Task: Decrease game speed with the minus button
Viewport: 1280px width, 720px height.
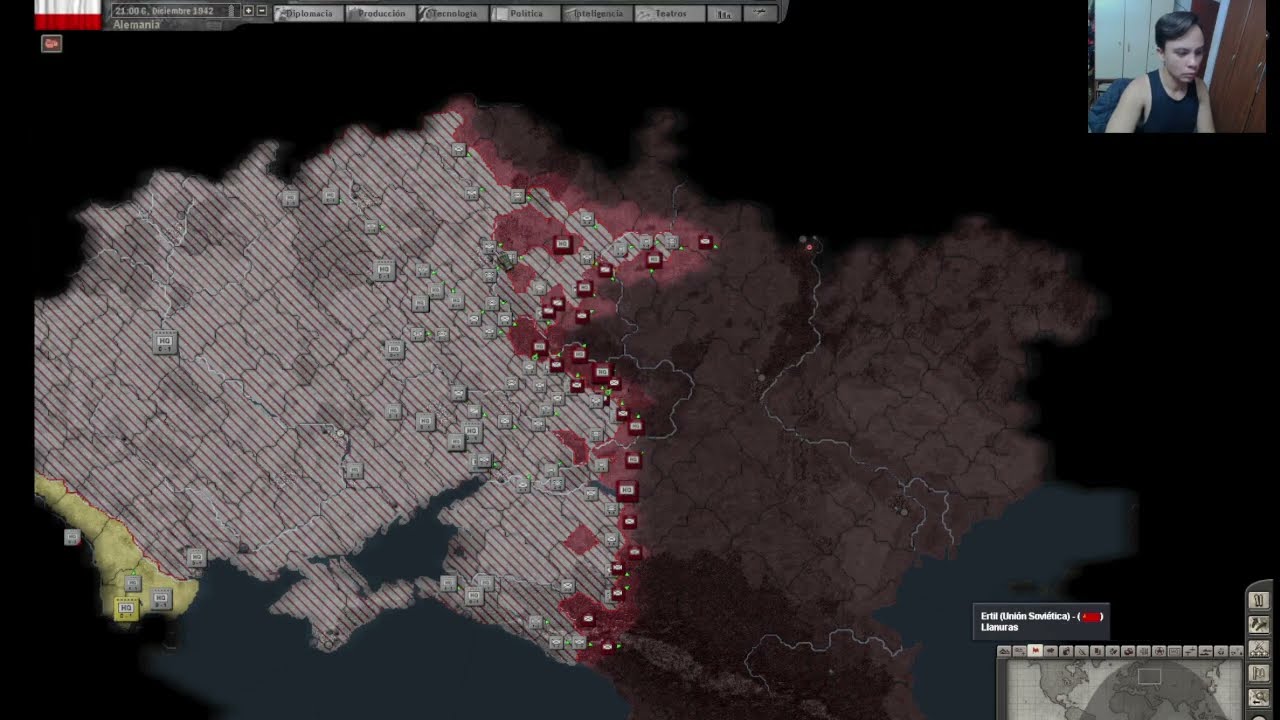Action: coord(262,11)
